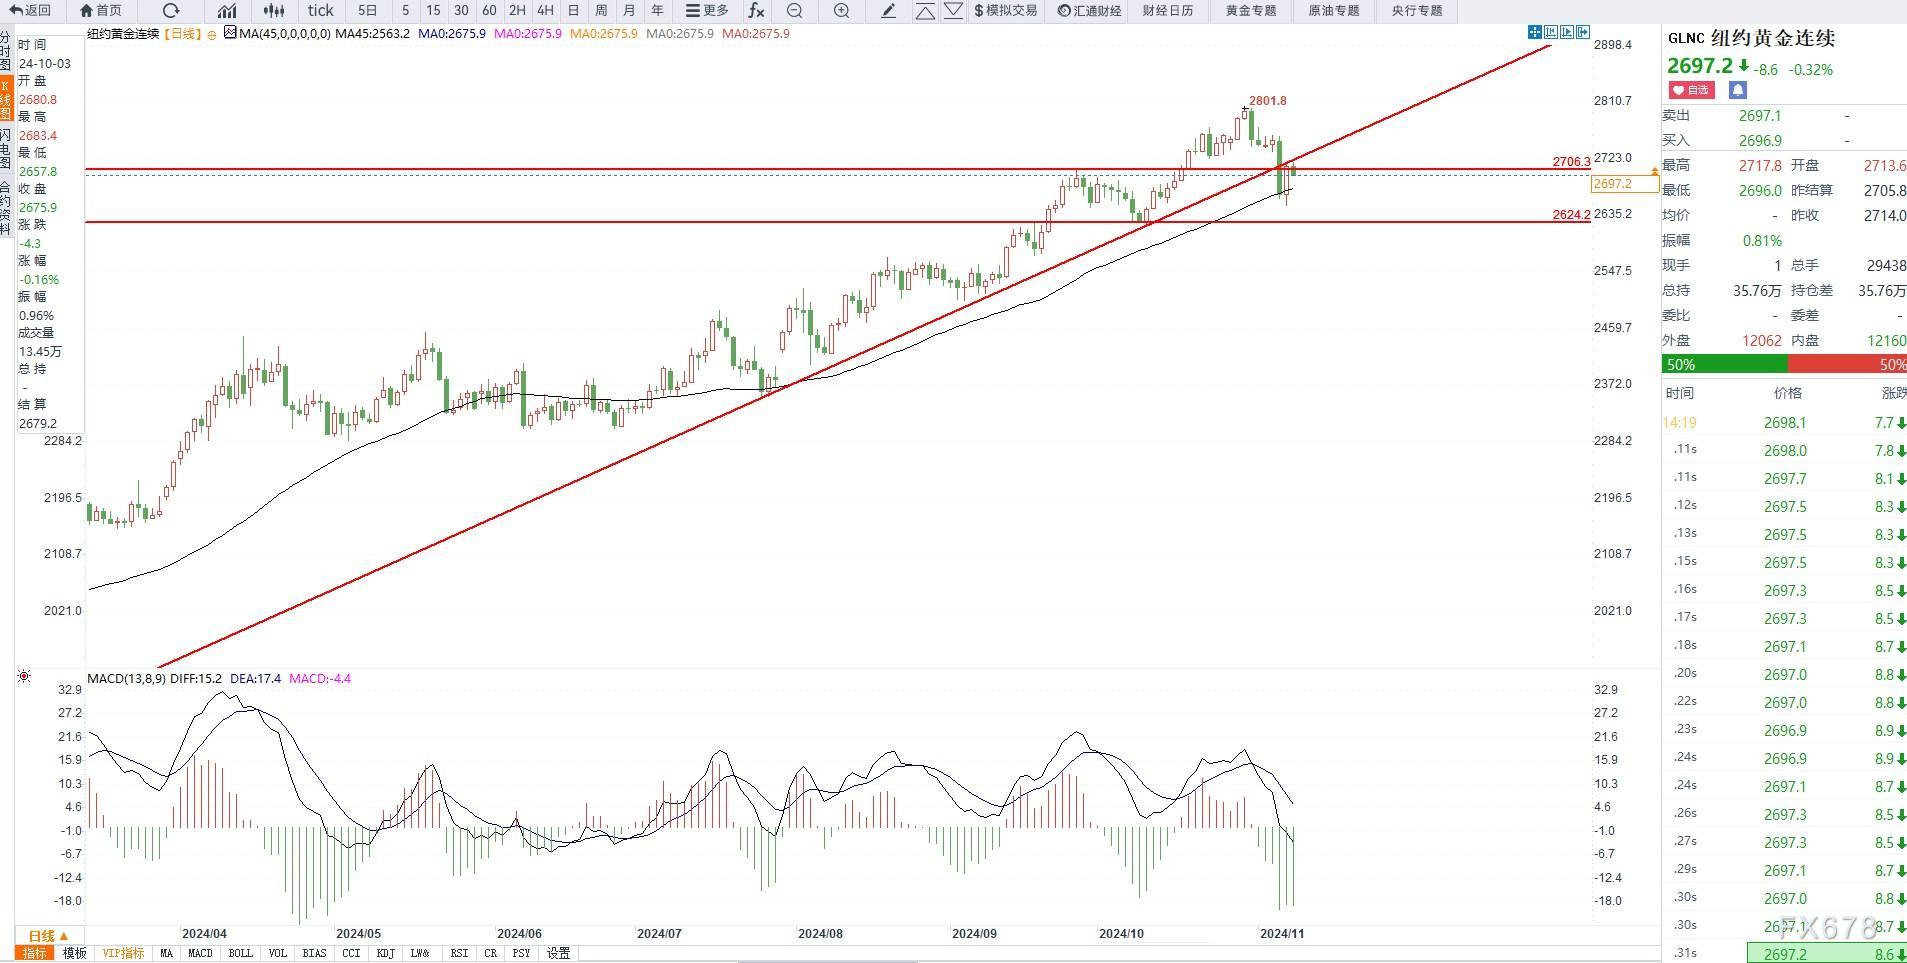Viewport: 1907px width, 963px height.
Task: Open 模拟交易 simulated trading
Action: point(1005,11)
